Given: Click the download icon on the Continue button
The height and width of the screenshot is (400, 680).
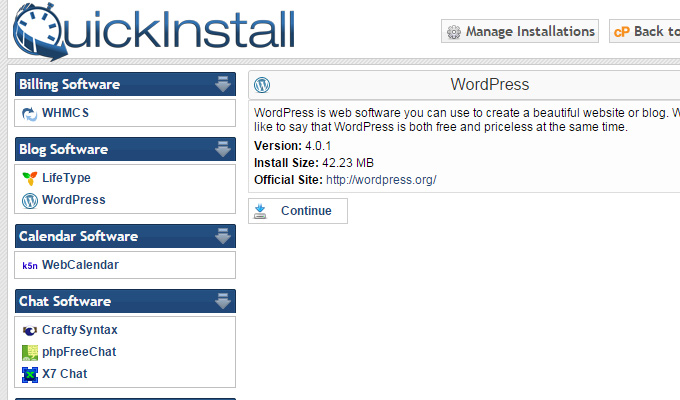Looking at the screenshot, I should [260, 211].
